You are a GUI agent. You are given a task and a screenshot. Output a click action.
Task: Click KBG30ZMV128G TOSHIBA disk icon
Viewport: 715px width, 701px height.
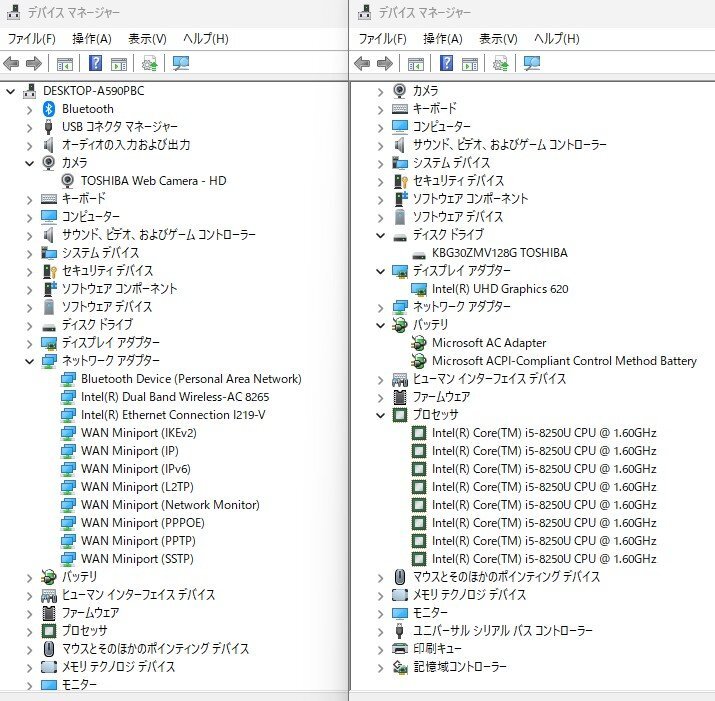419,254
